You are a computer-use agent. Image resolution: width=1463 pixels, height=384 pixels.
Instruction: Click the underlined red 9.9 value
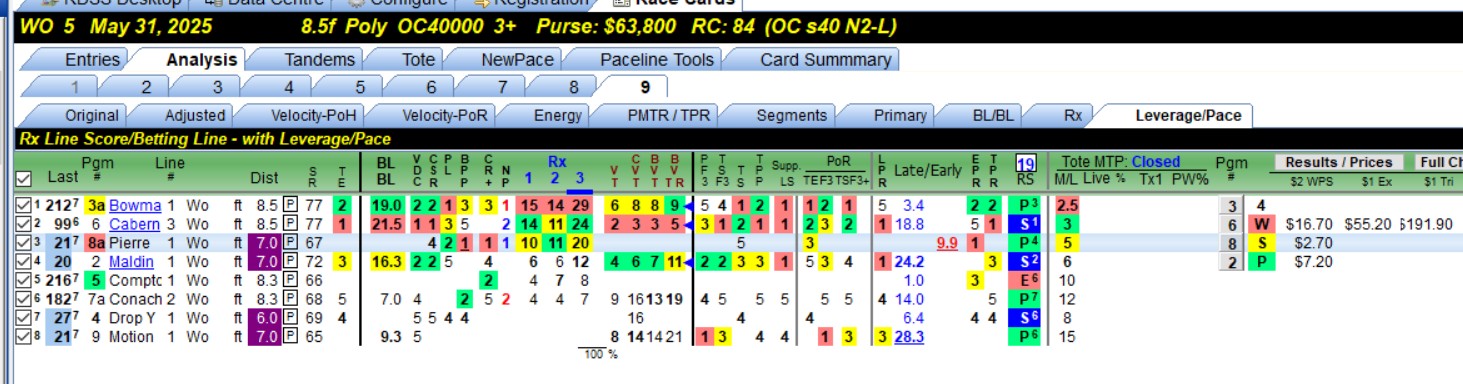pyautogui.click(x=947, y=243)
